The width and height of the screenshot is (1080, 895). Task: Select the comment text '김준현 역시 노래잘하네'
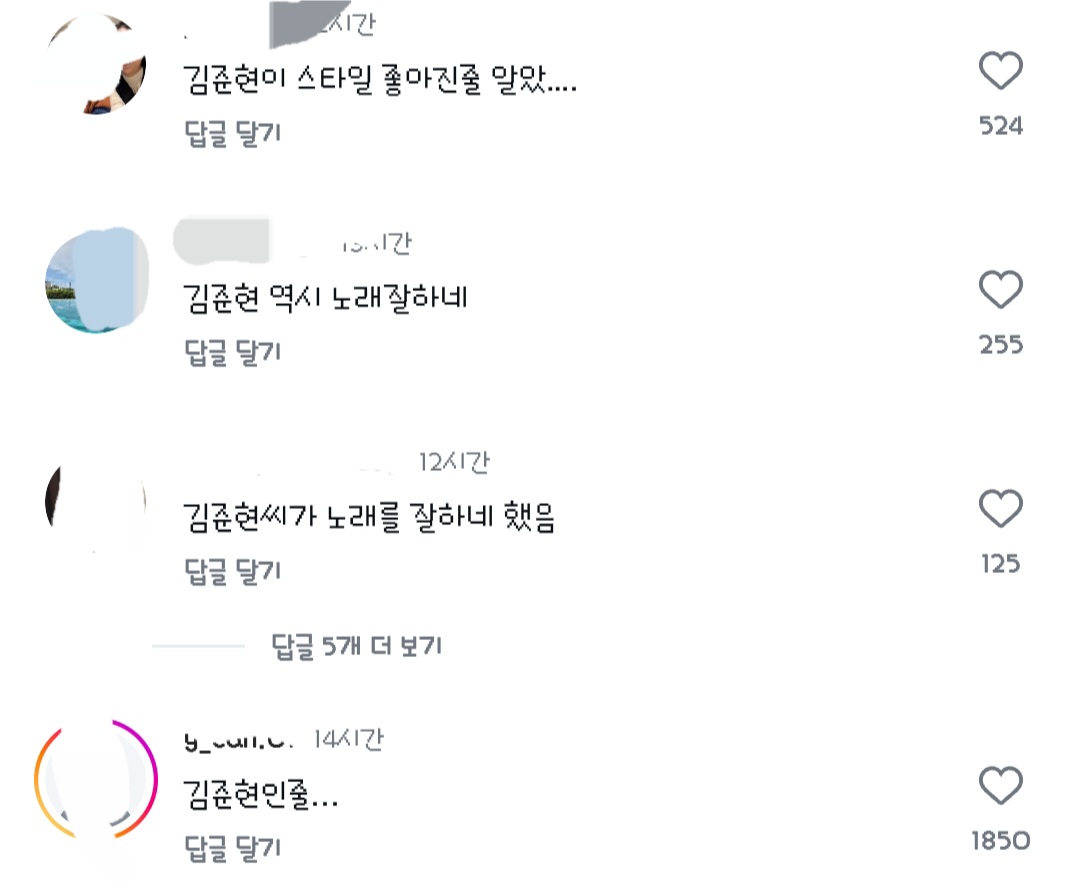pos(326,298)
